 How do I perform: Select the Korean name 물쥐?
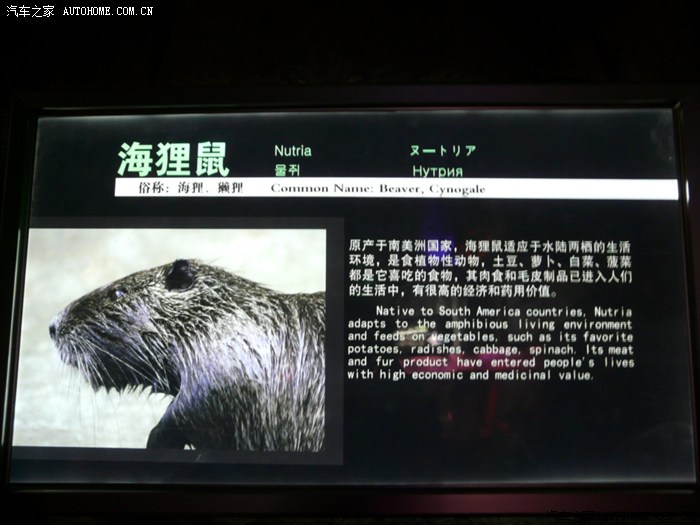[x=287, y=170]
